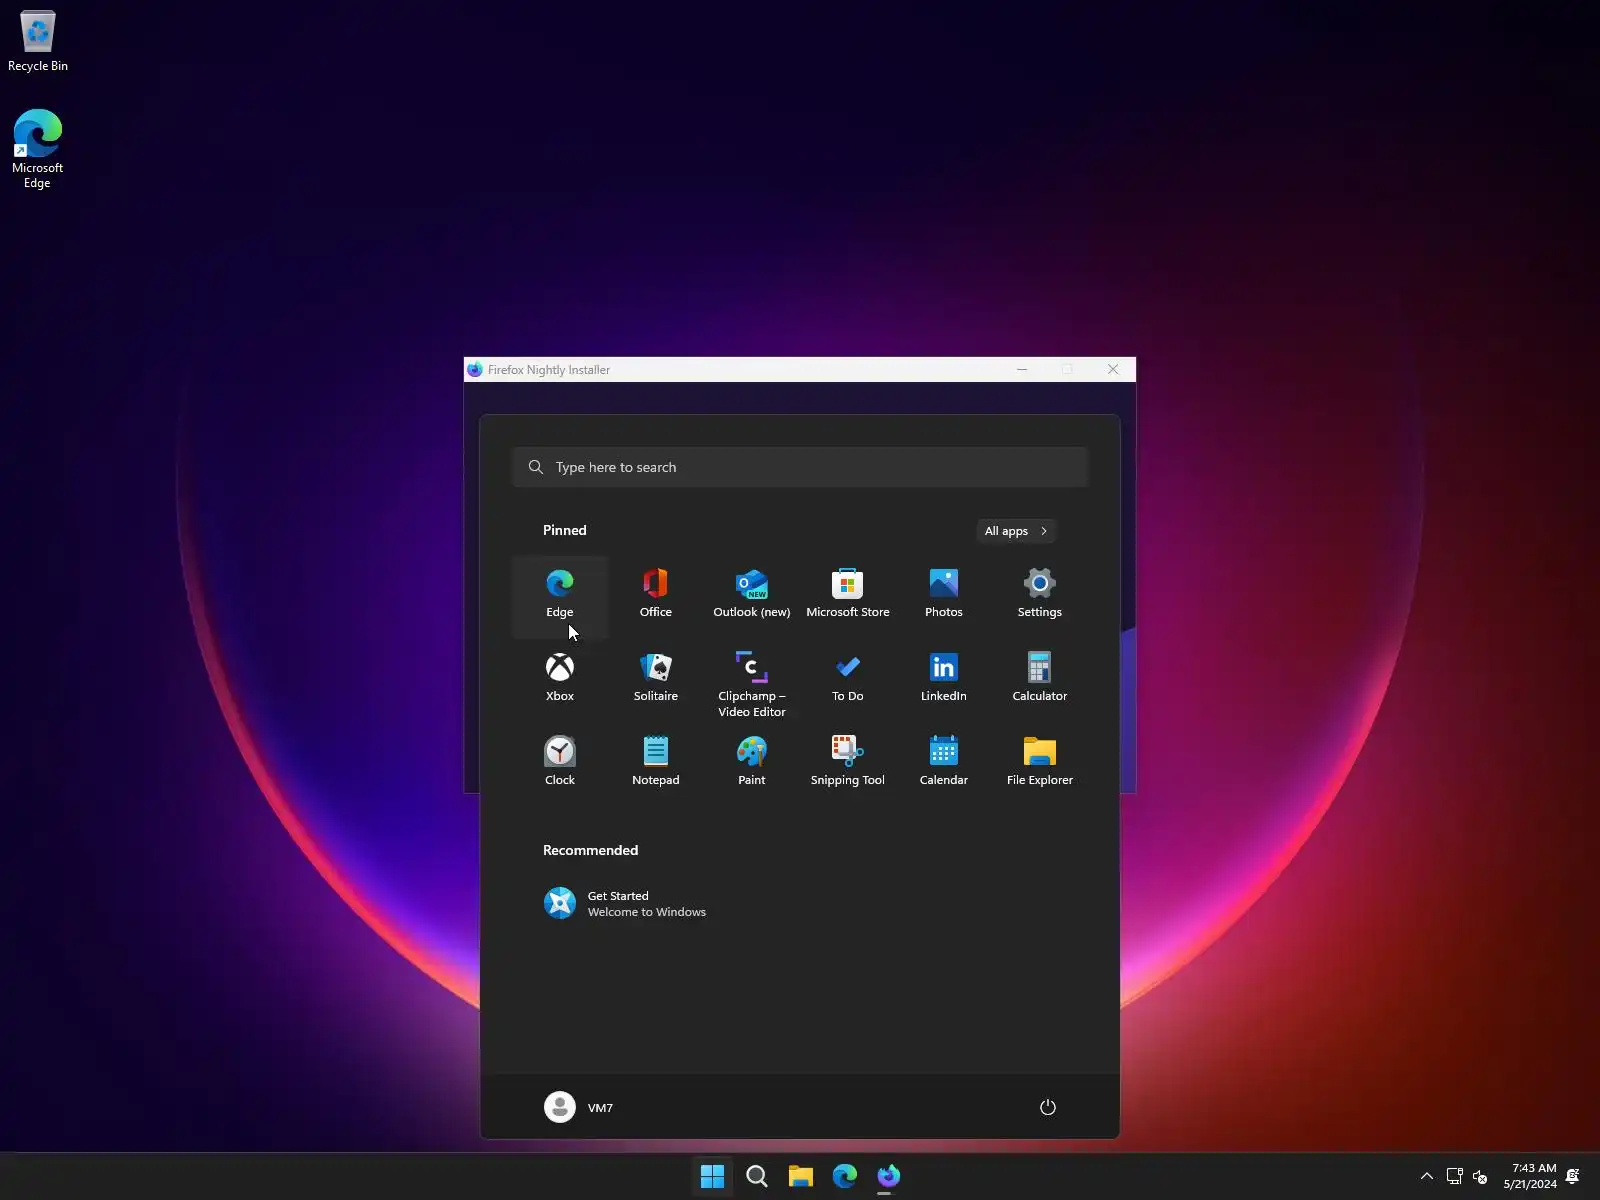Switch to Firefox Nightly Installer on taskbar
Screen dimensions: 1600x1200
(889, 1176)
